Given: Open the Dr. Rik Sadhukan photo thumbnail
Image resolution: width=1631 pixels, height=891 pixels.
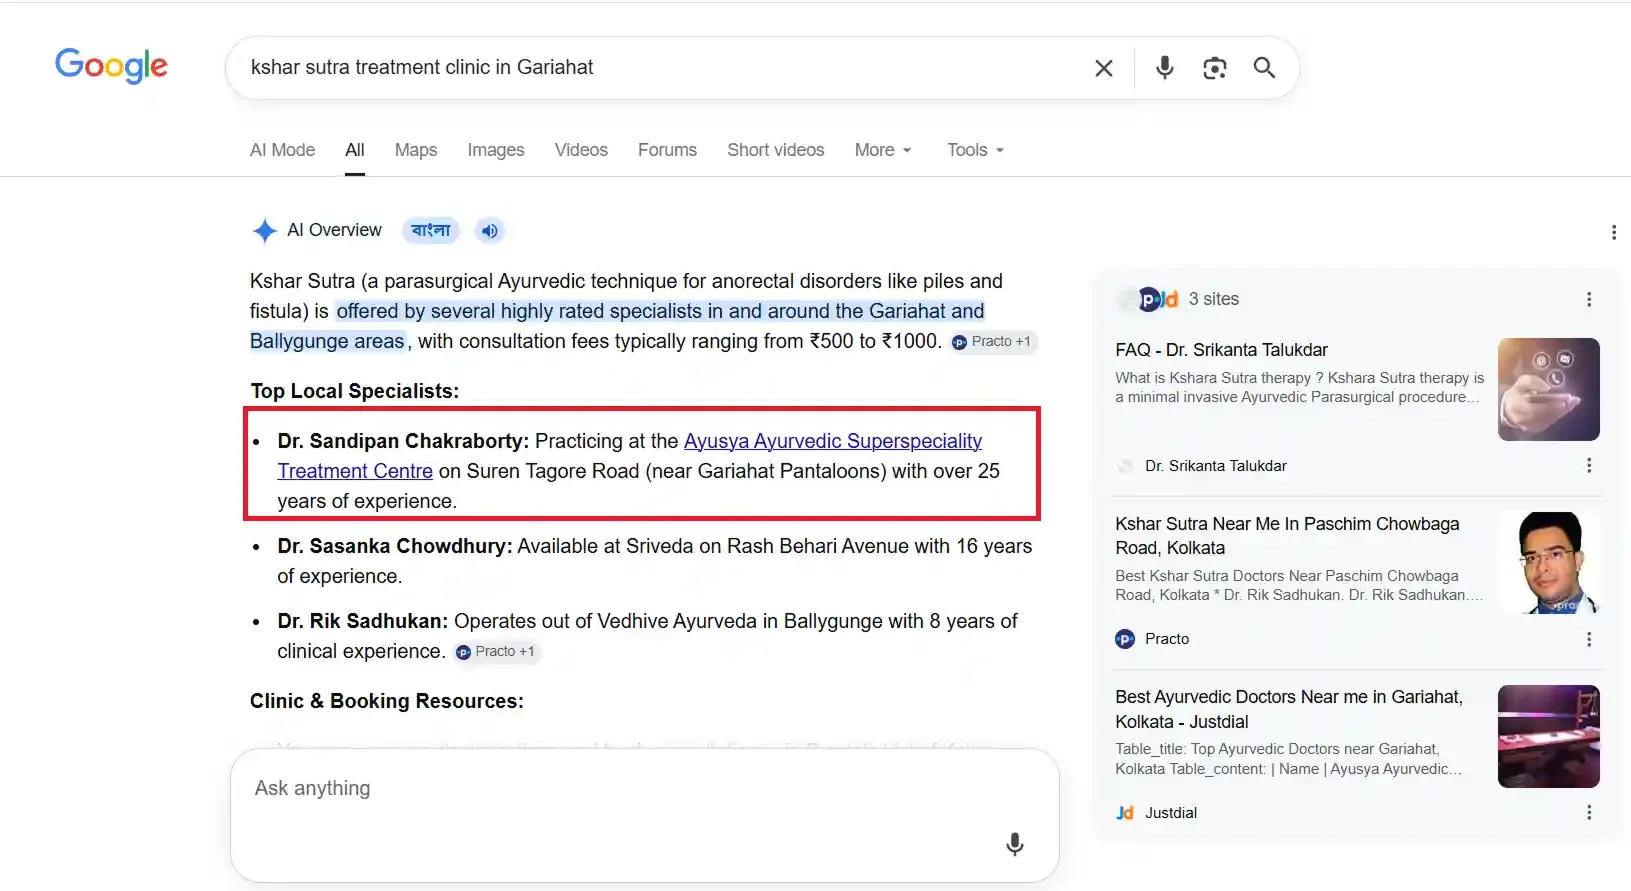Looking at the screenshot, I should [1548, 563].
